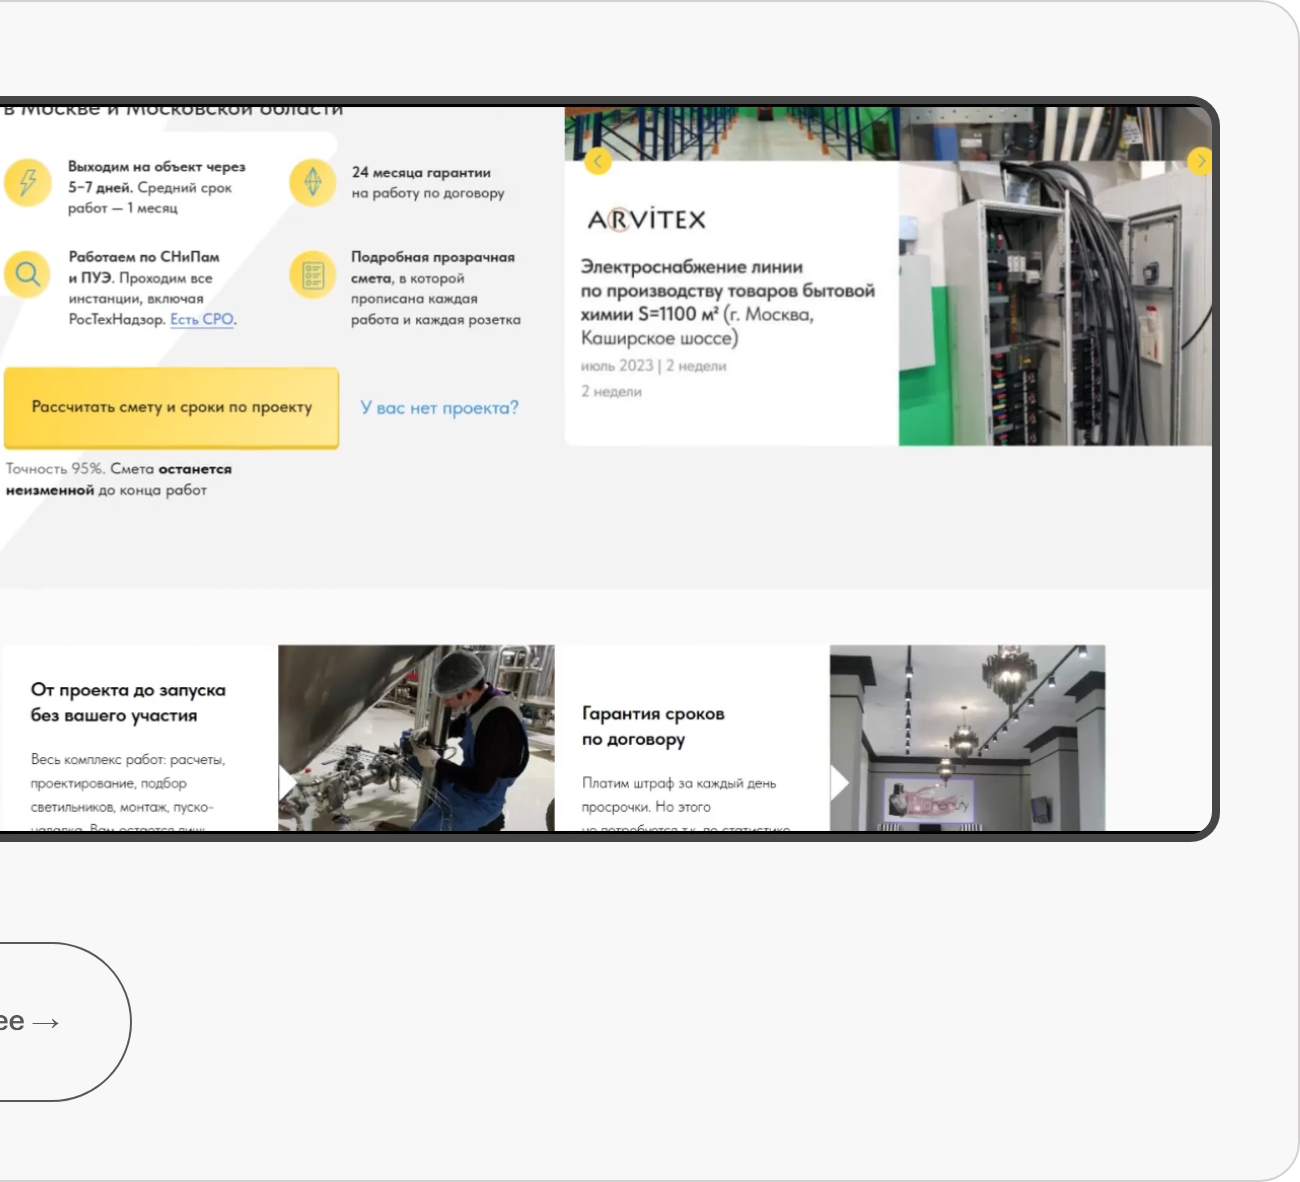1300x1182 pixels.
Task: Click the diamond guarantee icon
Action: pos(312,183)
